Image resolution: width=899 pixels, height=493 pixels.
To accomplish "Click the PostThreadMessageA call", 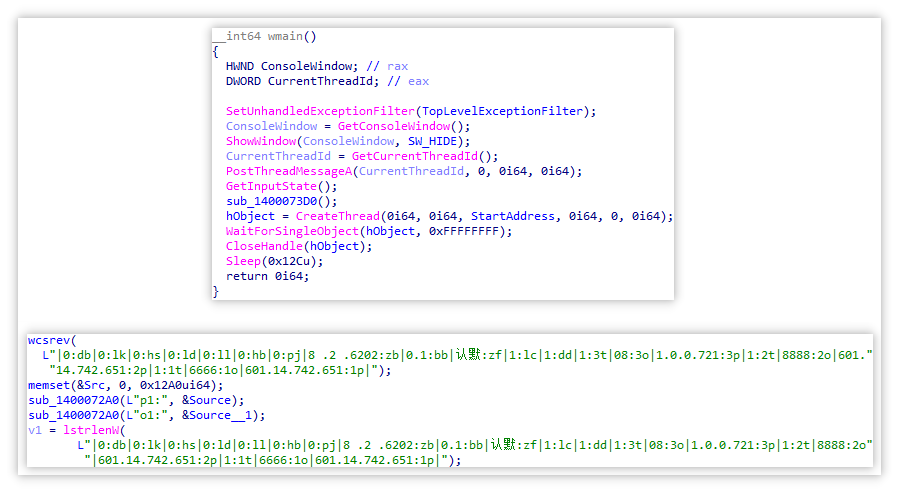I will click(x=288, y=171).
